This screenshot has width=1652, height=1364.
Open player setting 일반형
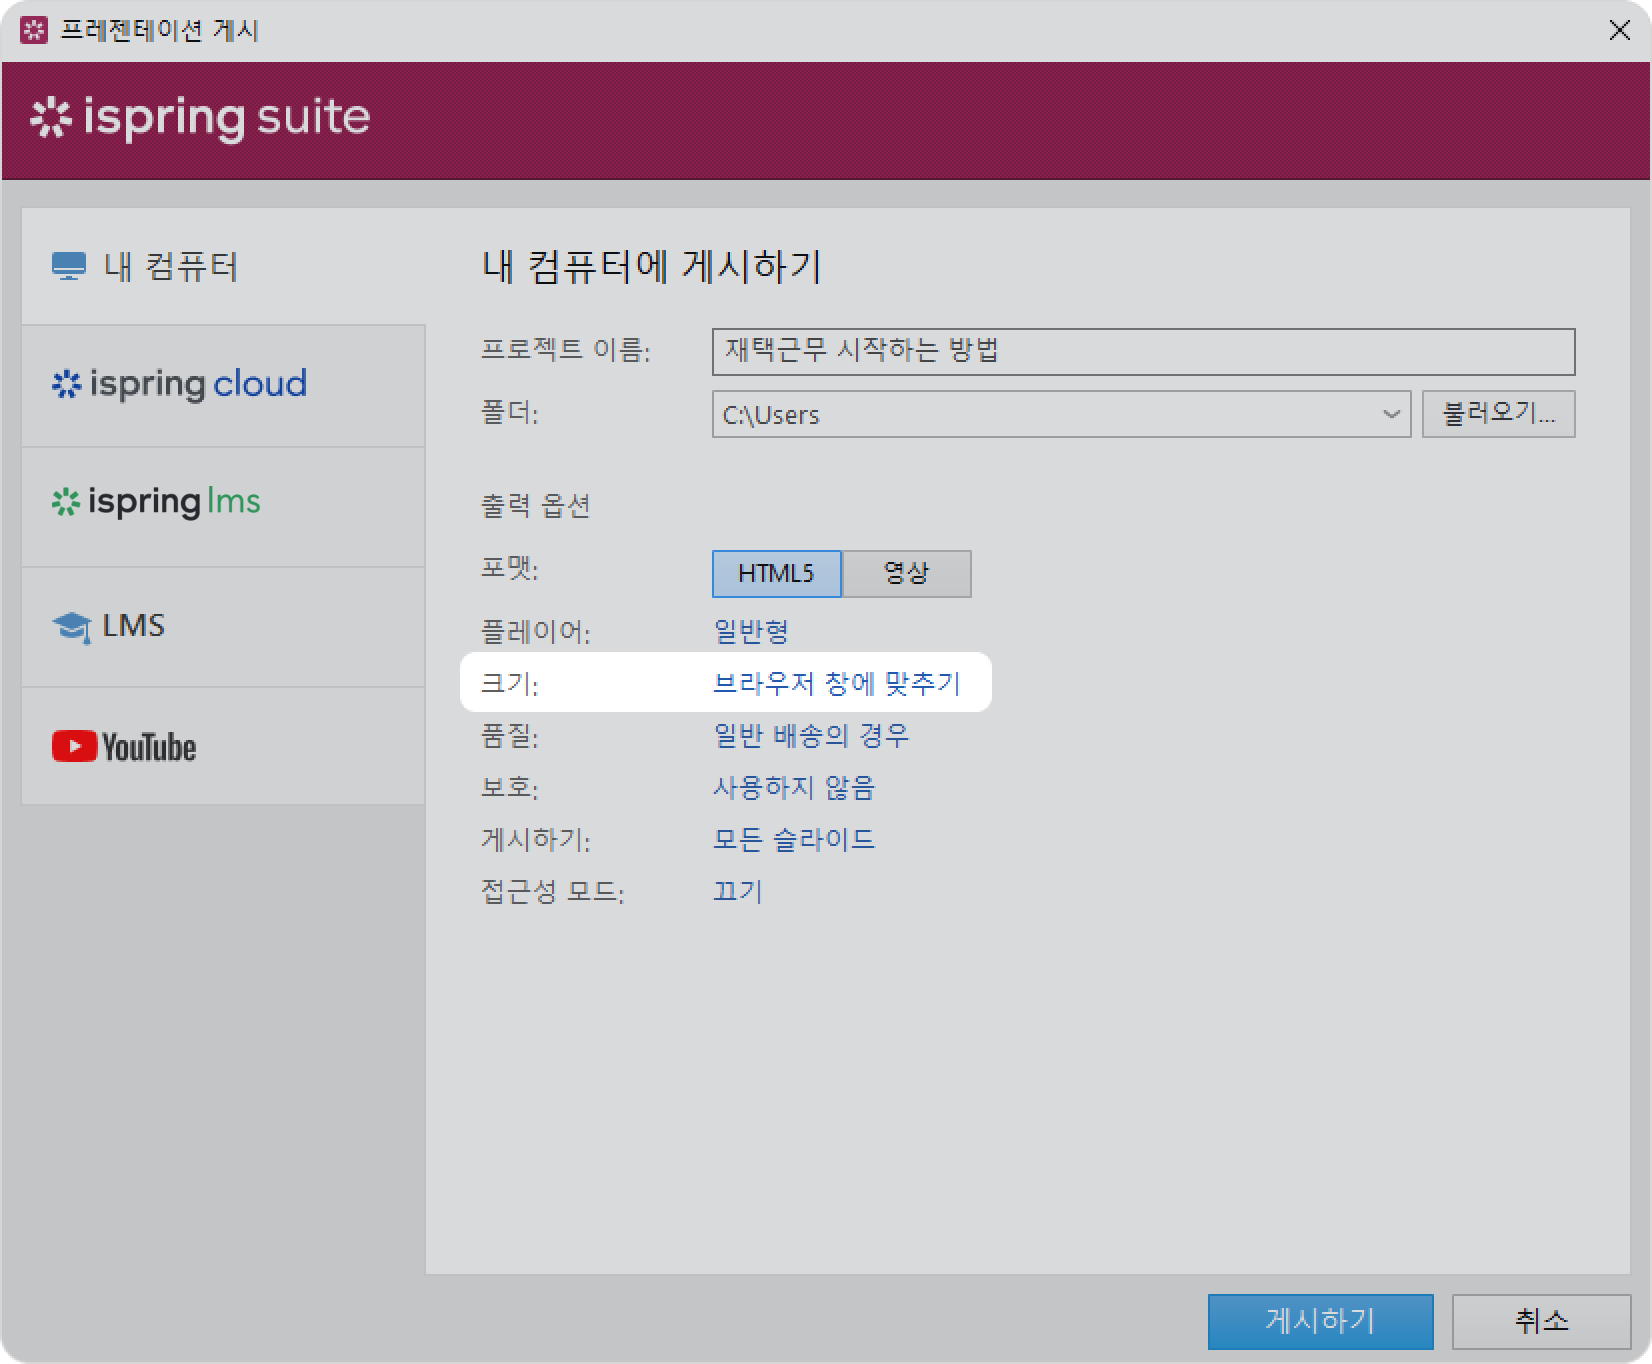click(x=751, y=632)
